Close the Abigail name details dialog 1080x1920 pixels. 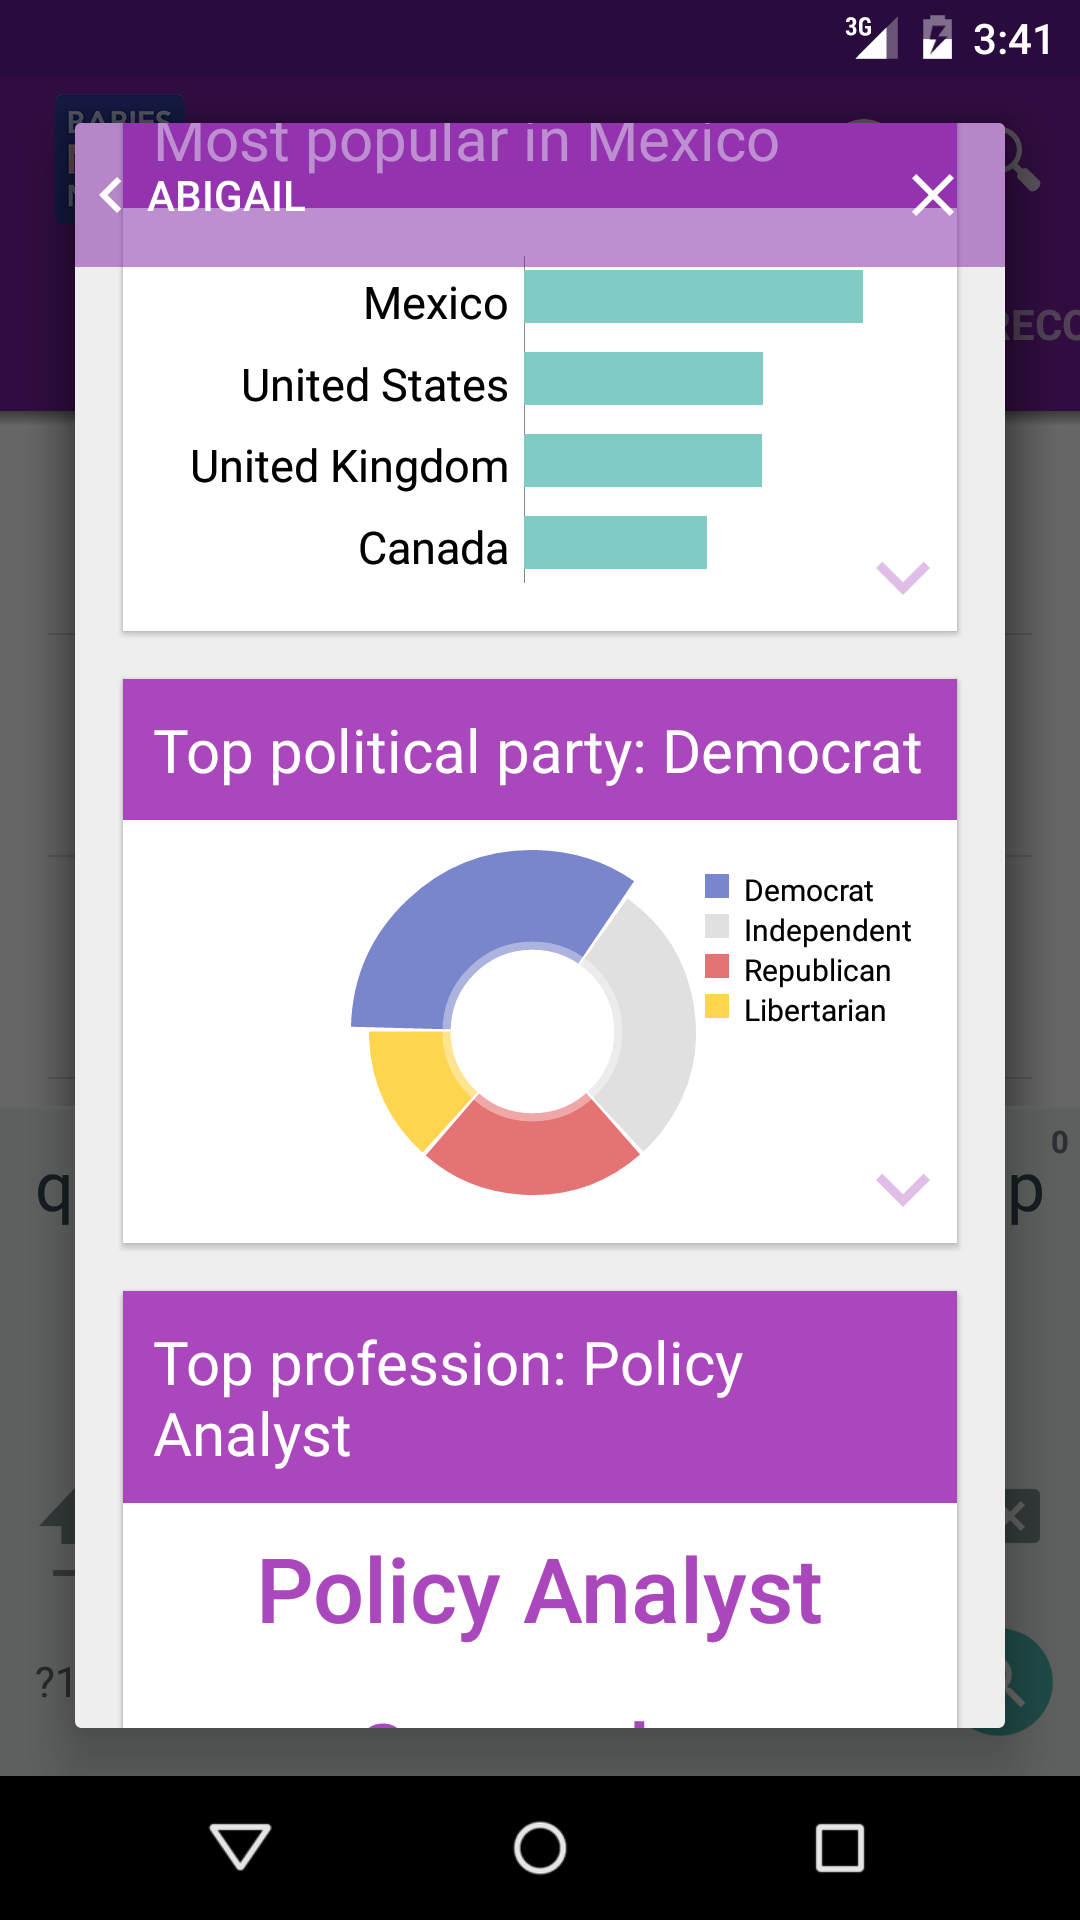932,195
